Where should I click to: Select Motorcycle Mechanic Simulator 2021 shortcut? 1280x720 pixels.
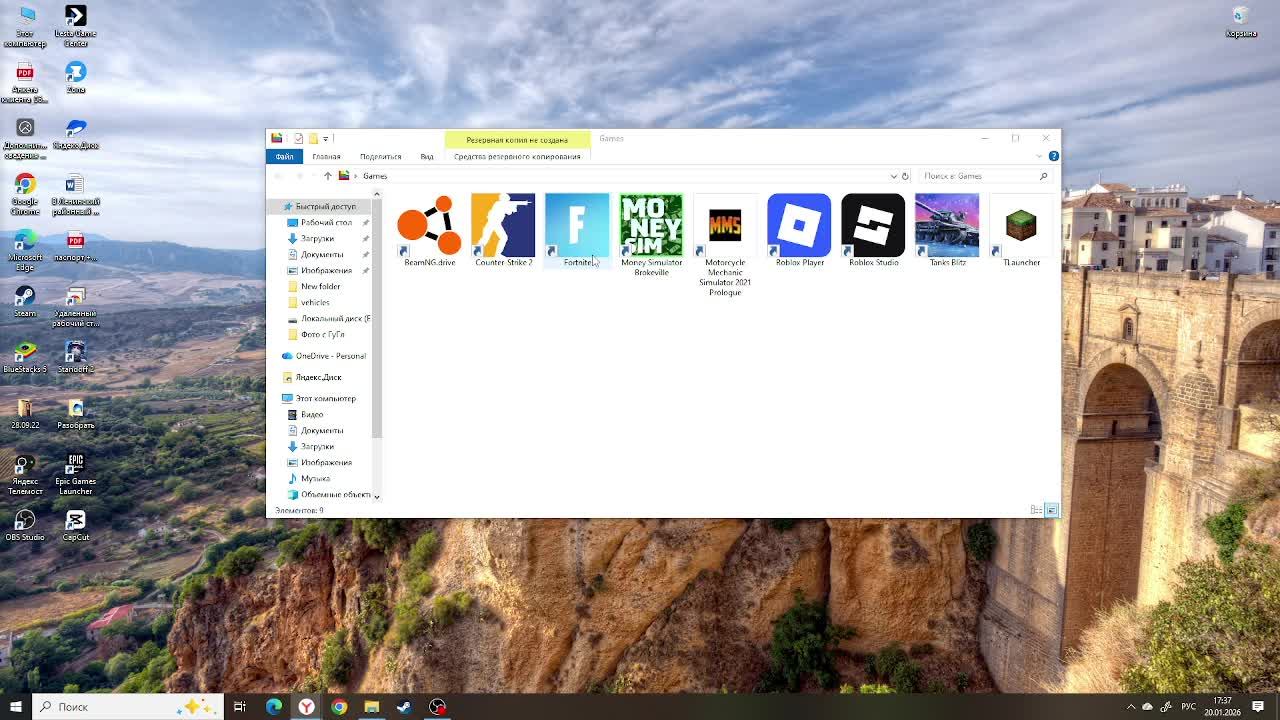click(725, 245)
